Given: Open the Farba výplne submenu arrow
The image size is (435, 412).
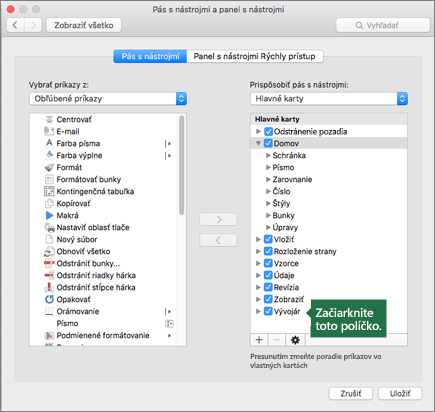Looking at the screenshot, I should 168,156.
